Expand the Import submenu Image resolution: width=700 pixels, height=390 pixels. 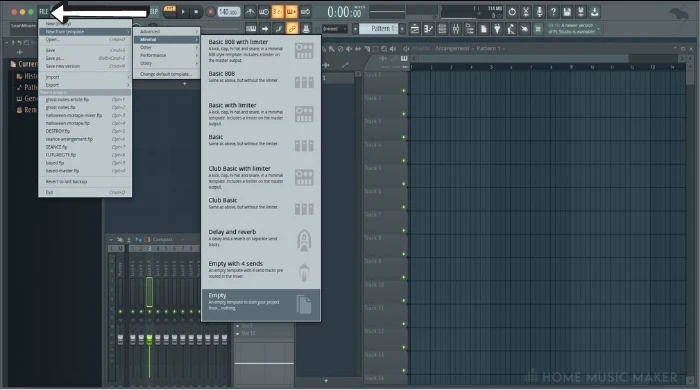(85, 77)
